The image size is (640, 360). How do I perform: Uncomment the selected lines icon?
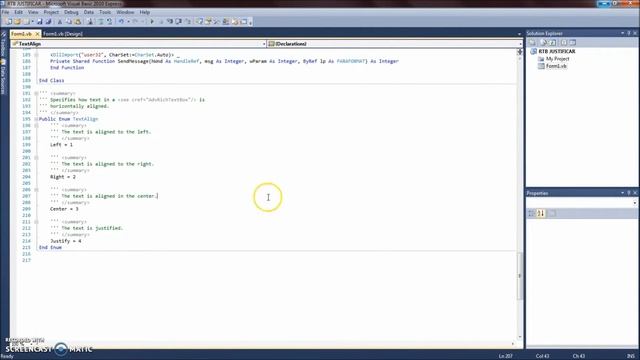pos(109,21)
